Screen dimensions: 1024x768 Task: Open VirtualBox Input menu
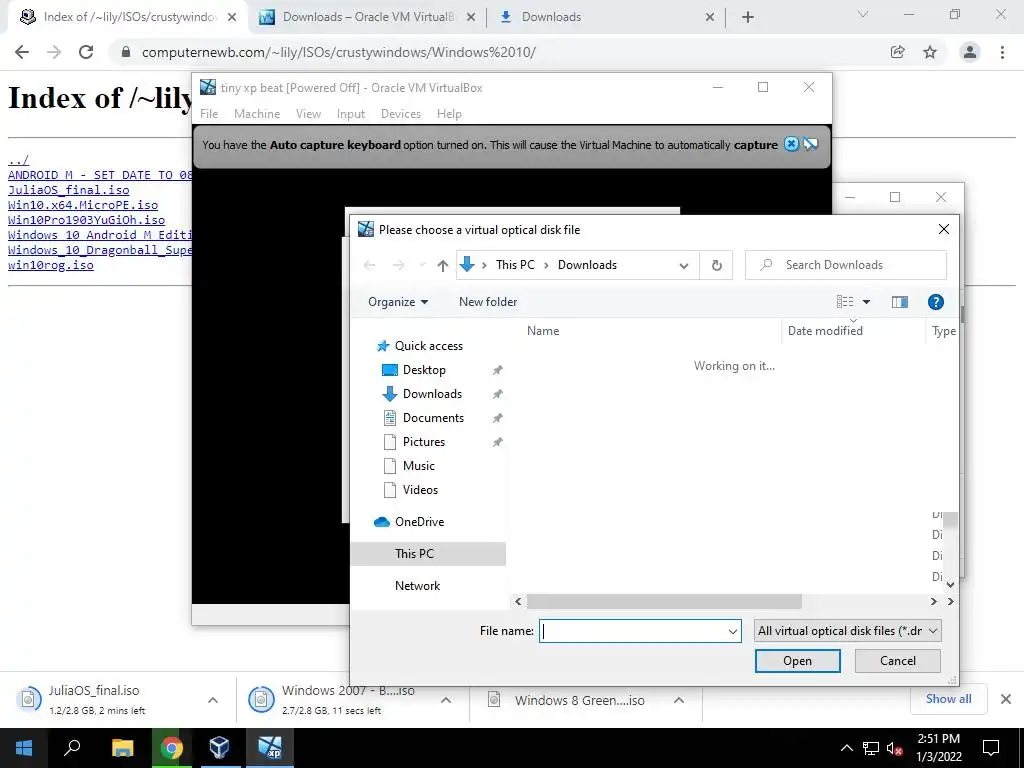[x=351, y=114]
